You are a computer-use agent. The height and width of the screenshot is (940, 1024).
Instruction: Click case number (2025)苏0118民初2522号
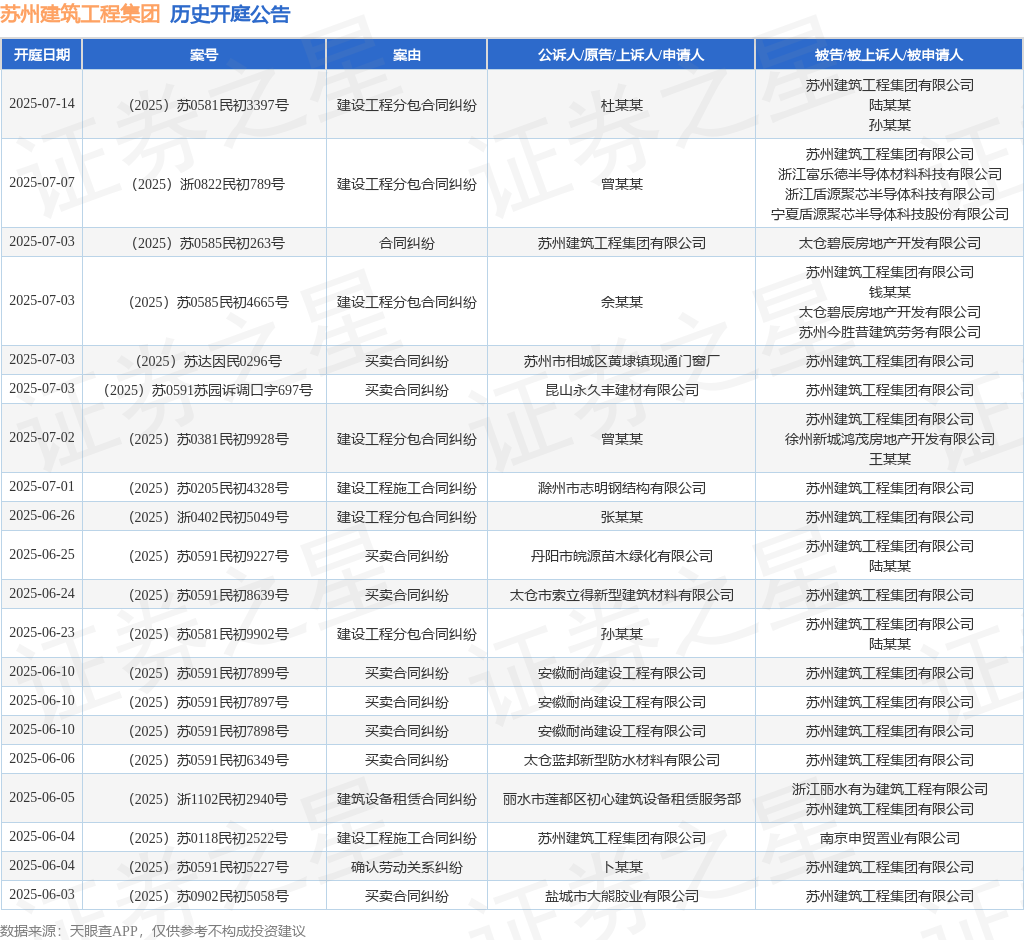tap(208, 838)
